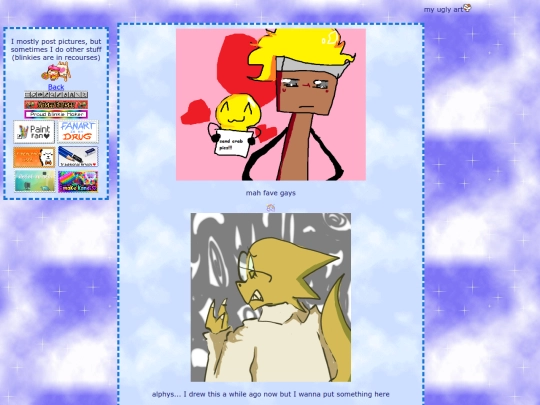This screenshot has height=405, width=540.
Task: Click the artist girl pixel icon above Back
Action: coord(56,72)
